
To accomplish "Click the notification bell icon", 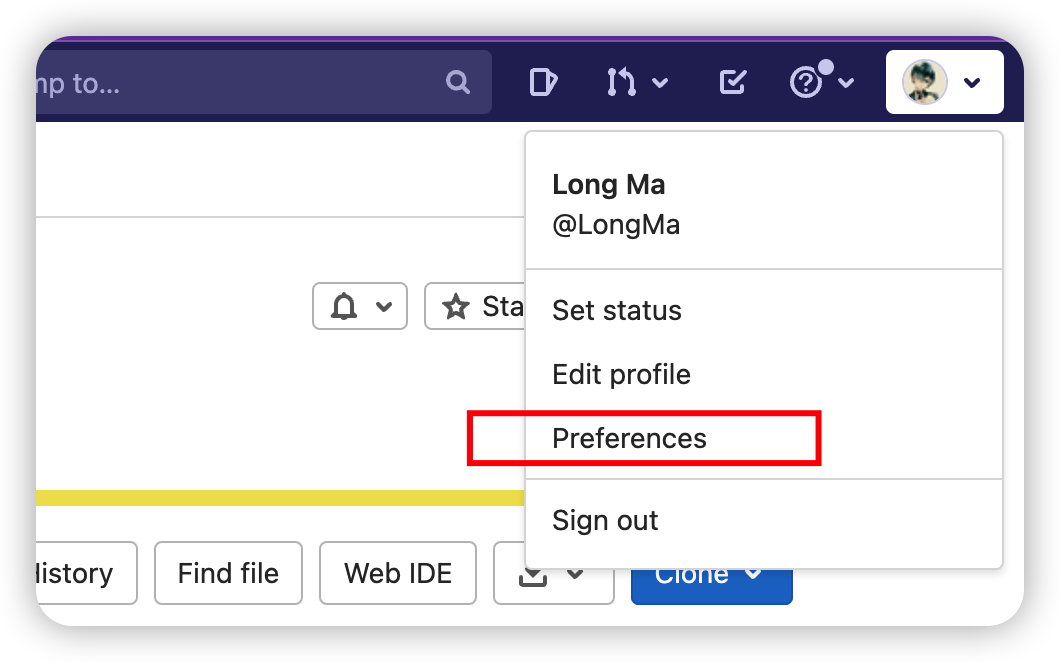I will [346, 306].
